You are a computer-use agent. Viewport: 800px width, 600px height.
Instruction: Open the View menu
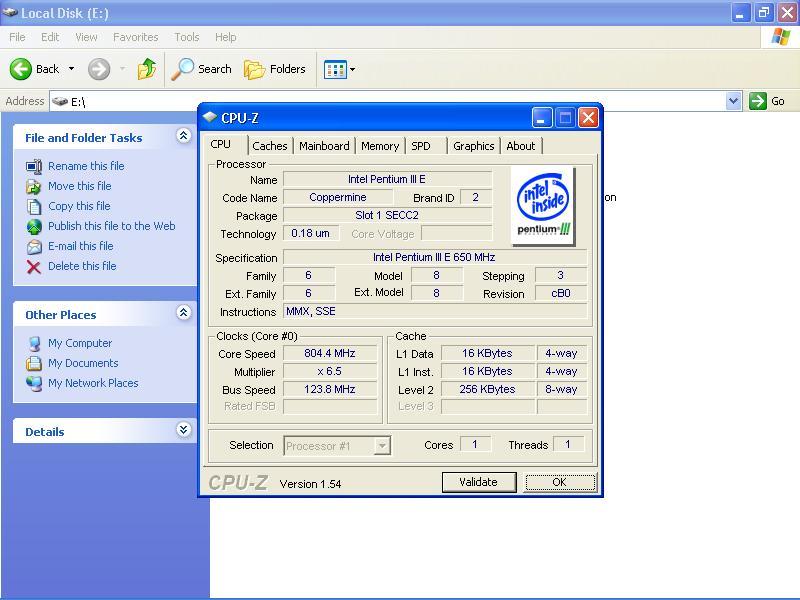click(x=86, y=37)
